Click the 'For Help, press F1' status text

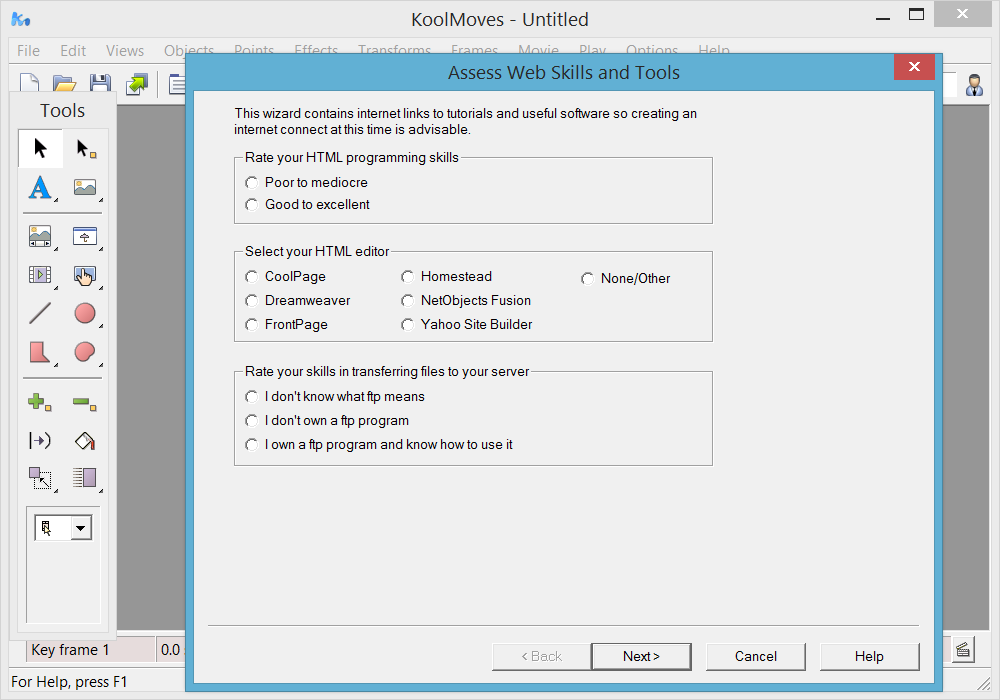point(69,682)
